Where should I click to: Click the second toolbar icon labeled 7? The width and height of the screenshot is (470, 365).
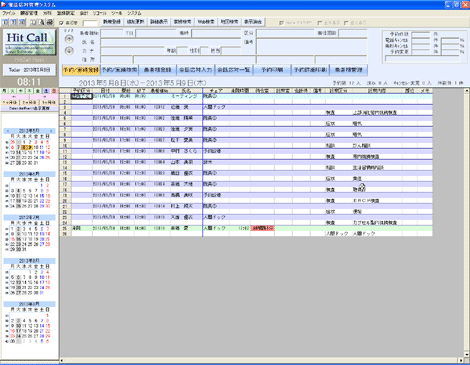pyautogui.click(x=14, y=22)
